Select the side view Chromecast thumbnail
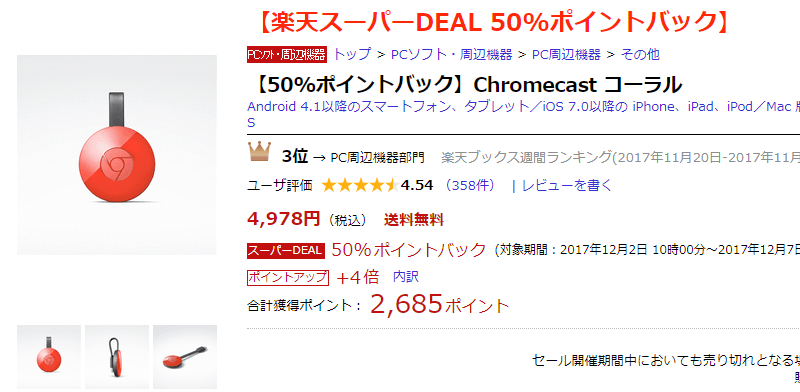Image resolution: width=800 pixels, height=392 pixels. pyautogui.click(x=117, y=357)
